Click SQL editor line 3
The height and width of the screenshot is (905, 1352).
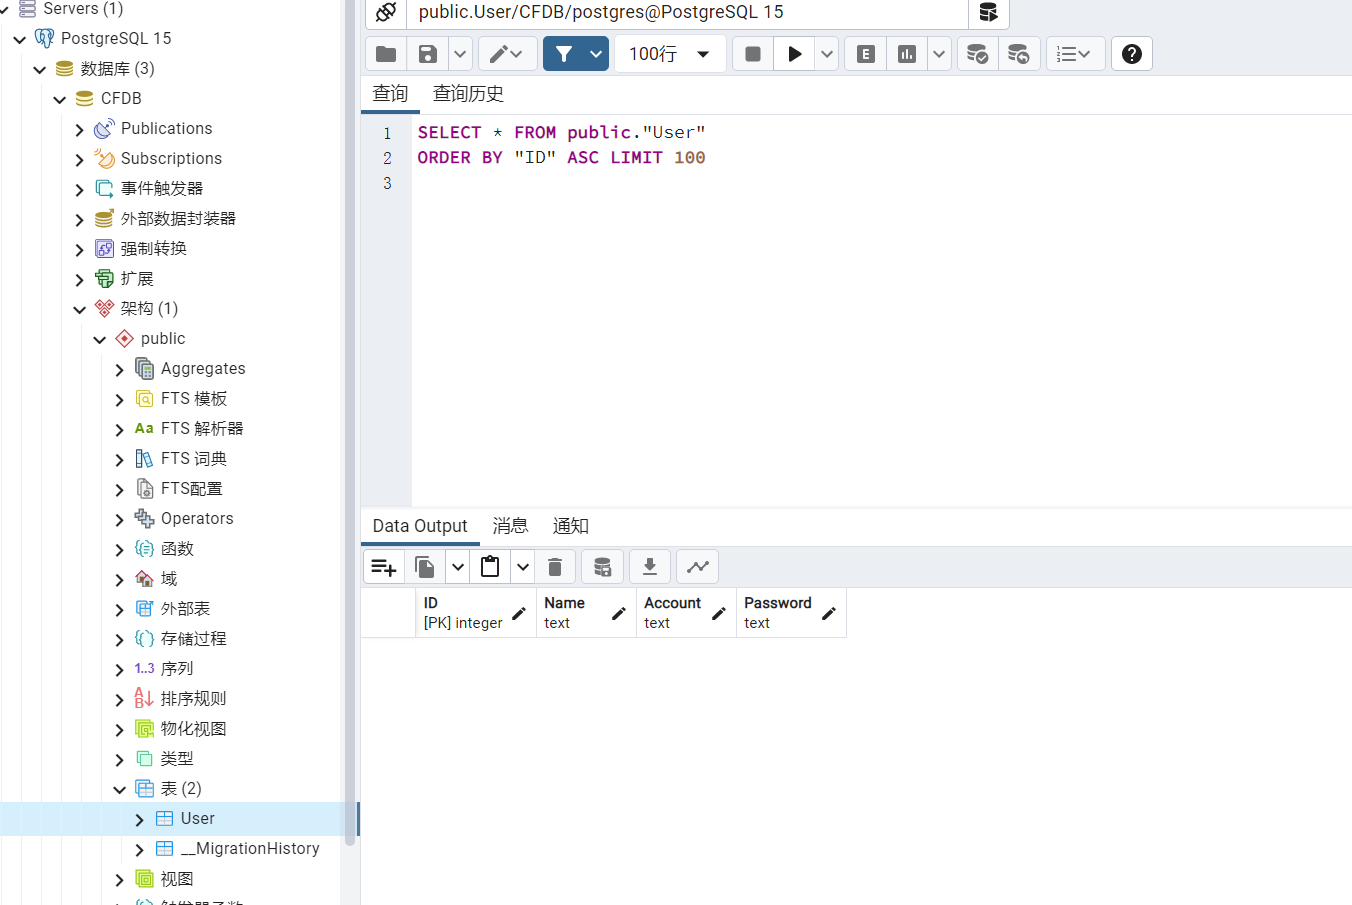(880, 183)
